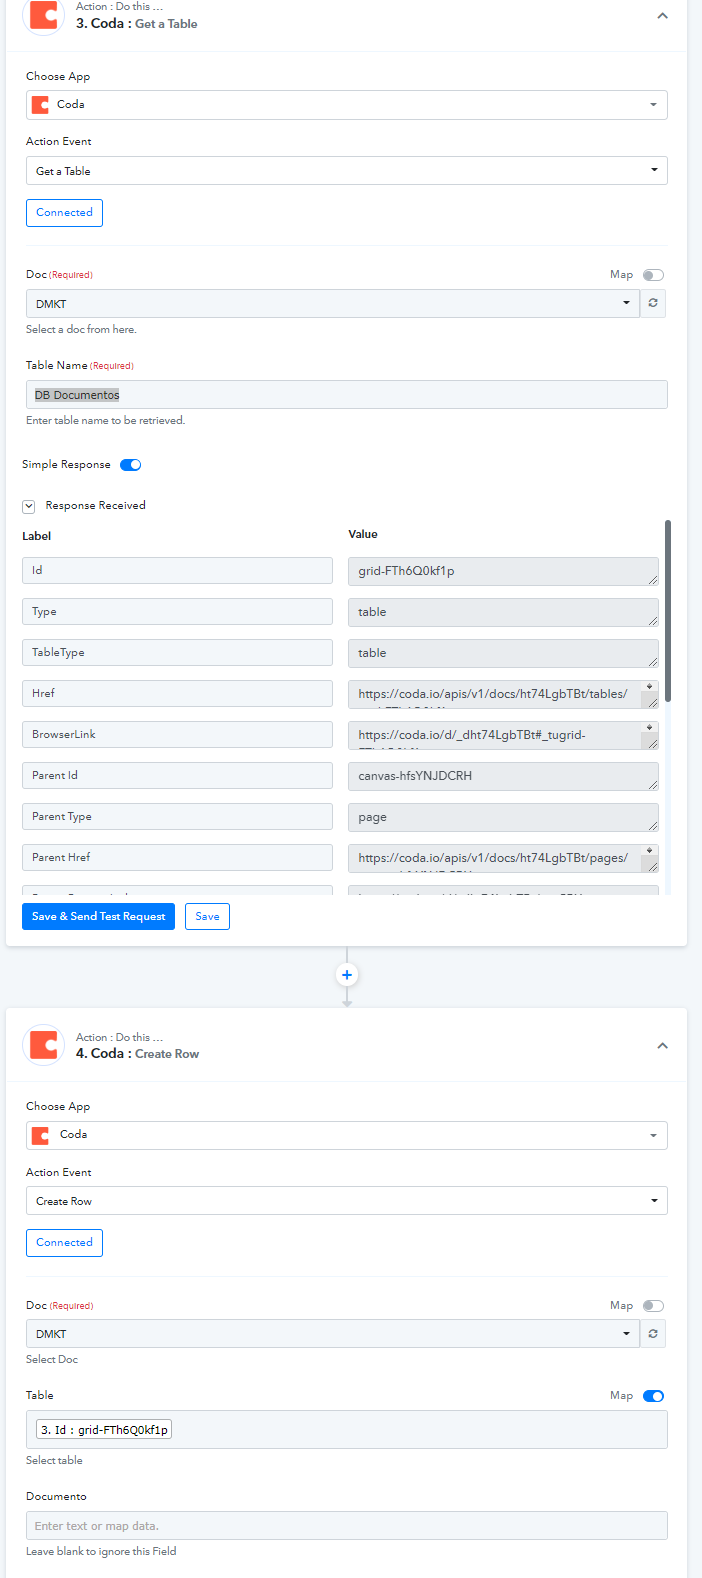Click the plus icon to add a step
This screenshot has width=702, height=1578.
(347, 975)
